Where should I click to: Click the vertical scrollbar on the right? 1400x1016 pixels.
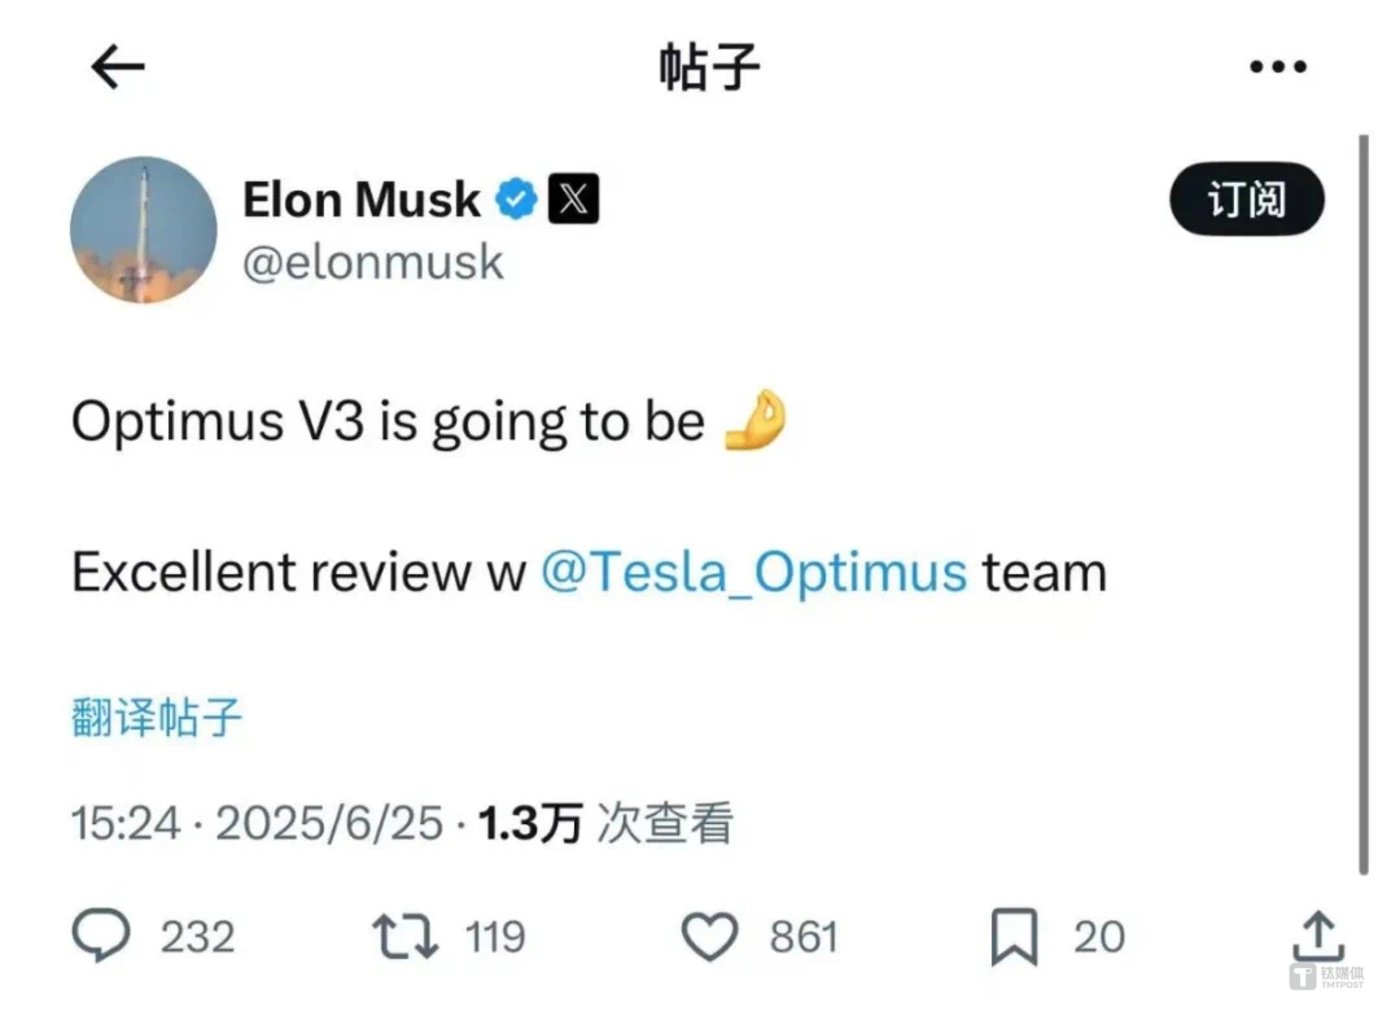[1363, 500]
